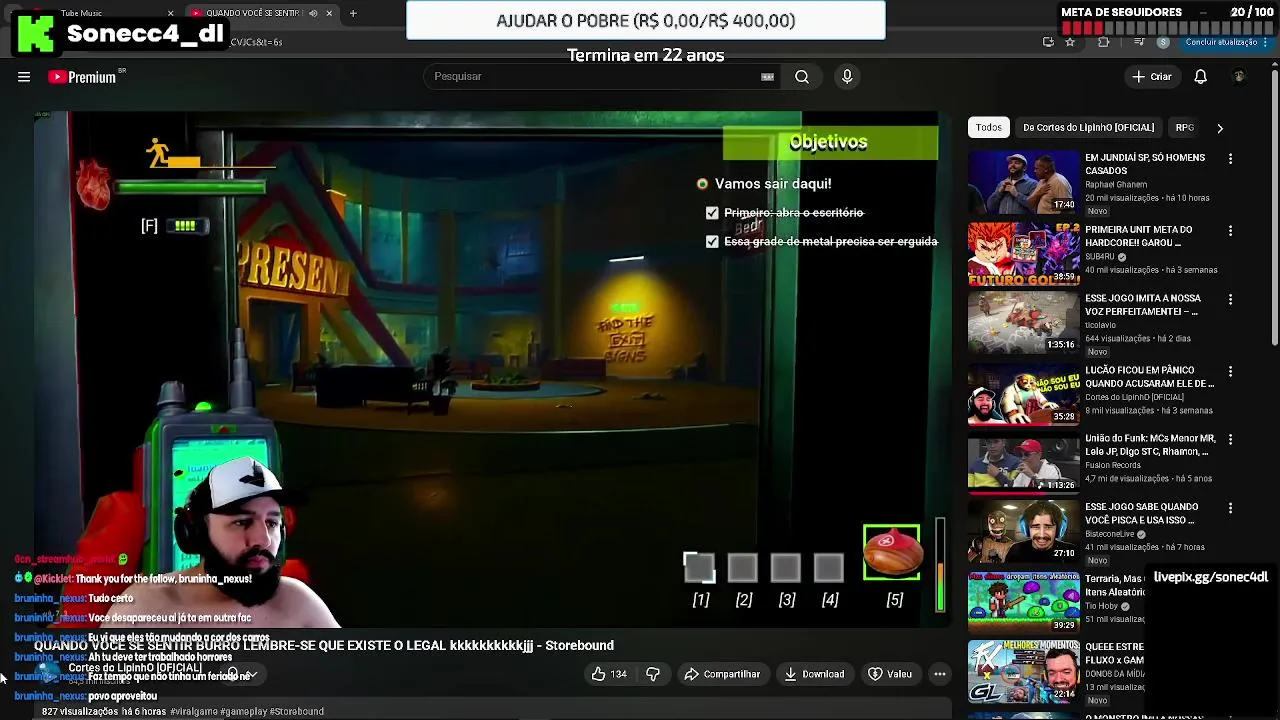
Task: Open YouTube notifications bell
Action: coord(1201,77)
